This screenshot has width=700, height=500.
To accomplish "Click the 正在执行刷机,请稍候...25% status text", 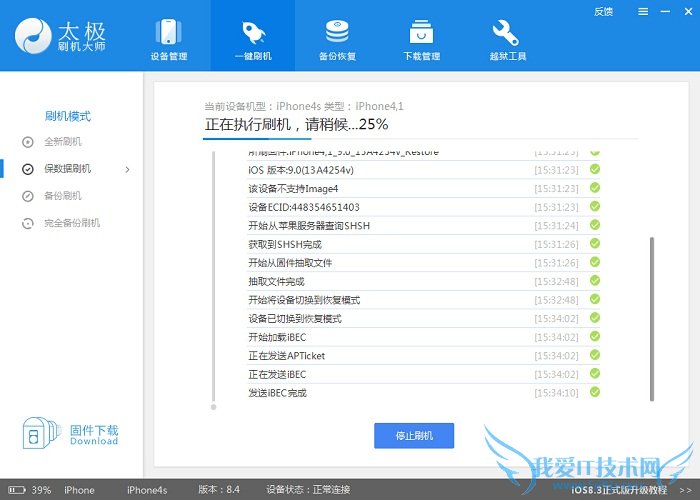I will click(x=296, y=124).
